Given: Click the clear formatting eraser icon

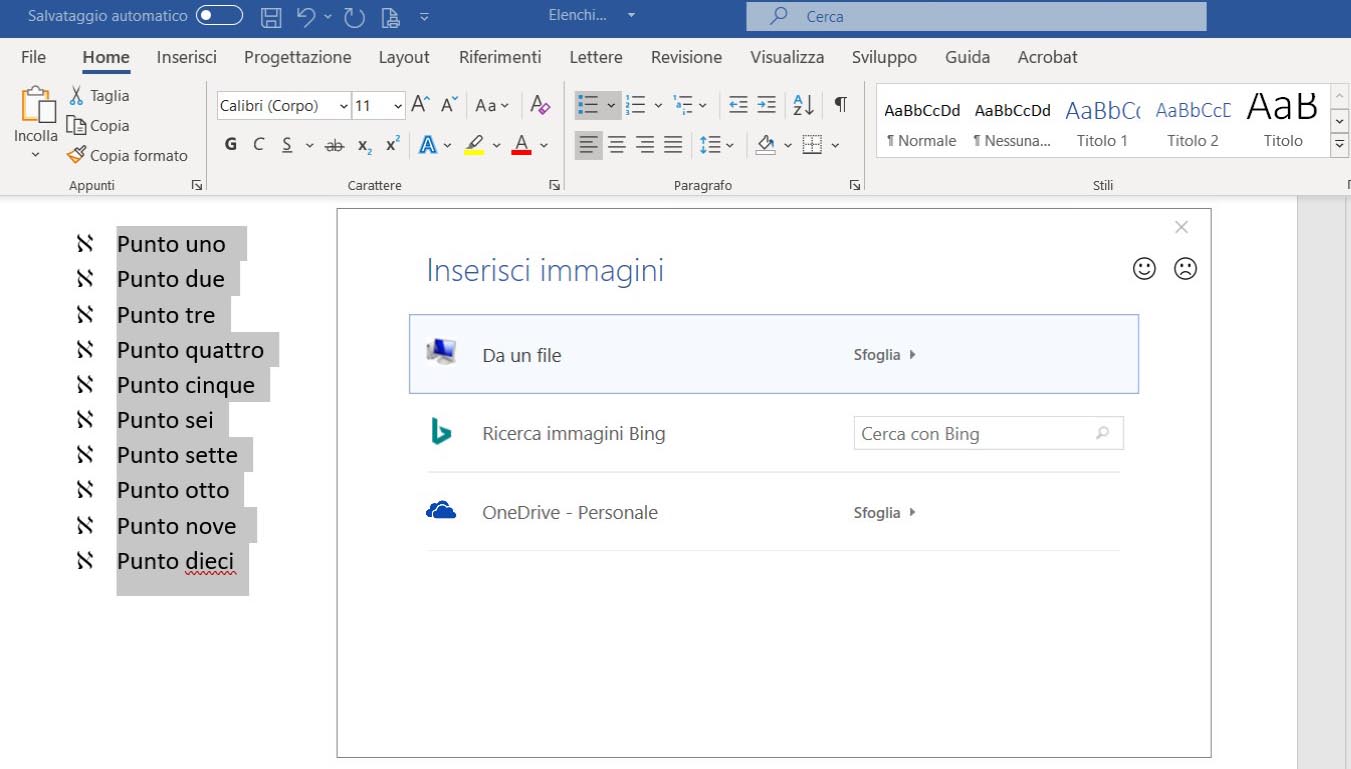Looking at the screenshot, I should tap(540, 105).
